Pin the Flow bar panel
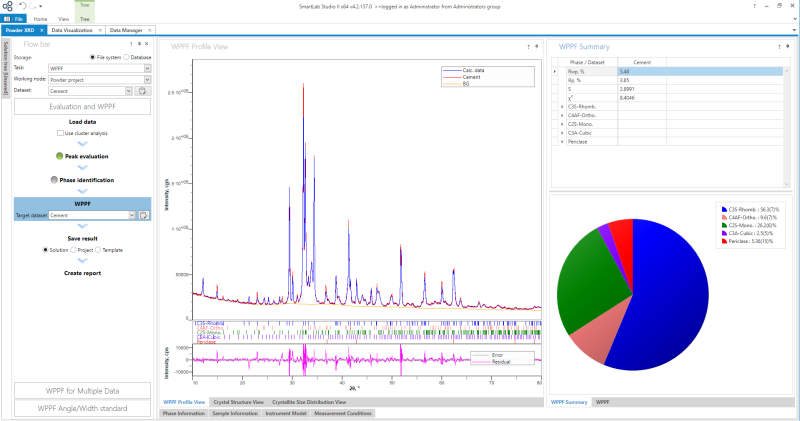Image resolution: width=800 pixels, height=421 pixels. coord(139,44)
